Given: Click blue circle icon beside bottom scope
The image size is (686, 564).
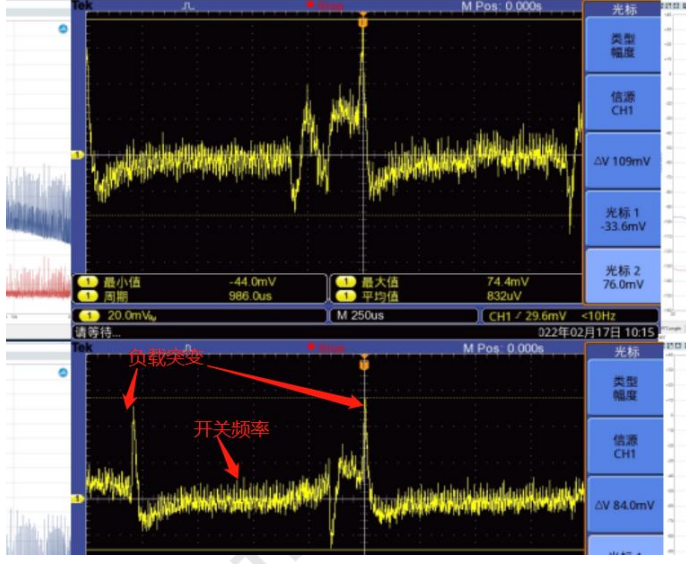Looking at the screenshot, I should (63, 373).
